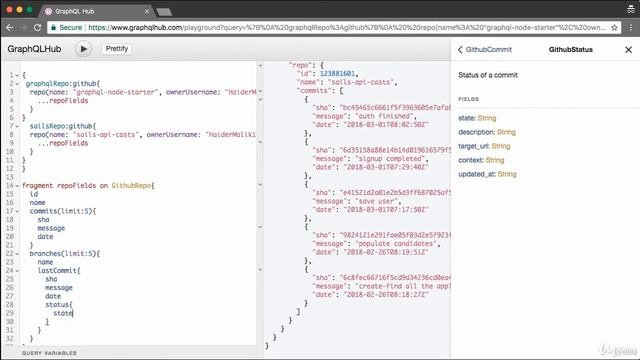
Task: Close the GraphQL Hub tab
Action: pyautogui.click(x=147, y=11)
